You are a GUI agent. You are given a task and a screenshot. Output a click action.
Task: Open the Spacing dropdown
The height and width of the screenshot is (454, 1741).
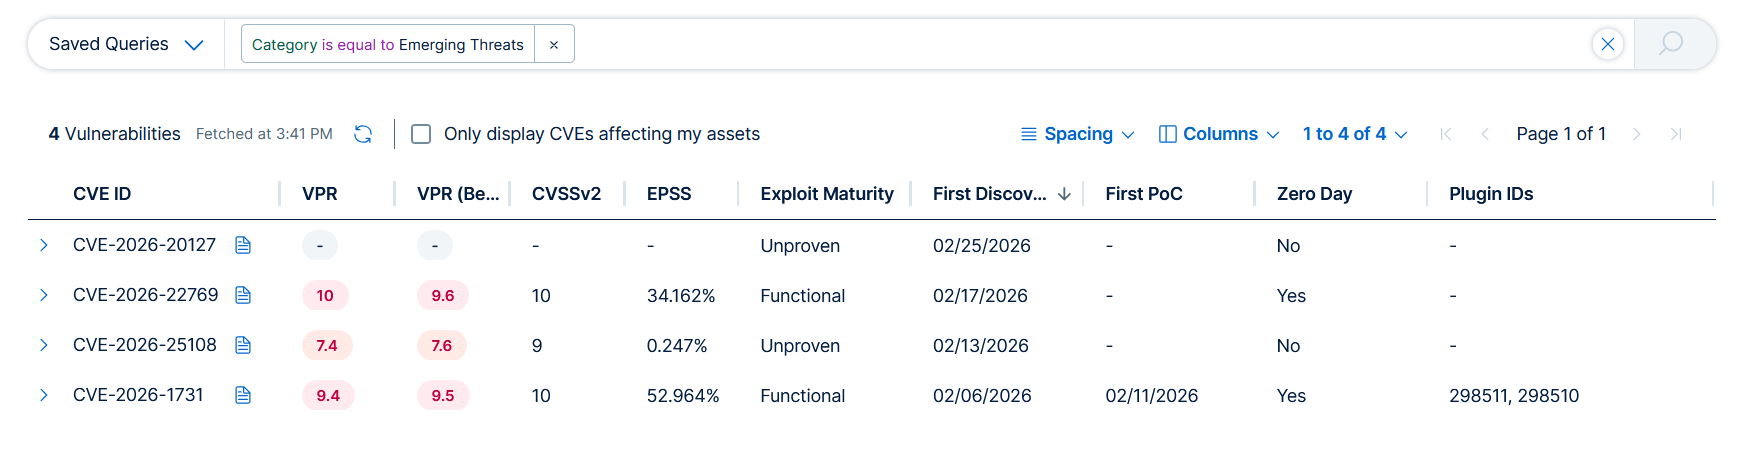point(1077,134)
